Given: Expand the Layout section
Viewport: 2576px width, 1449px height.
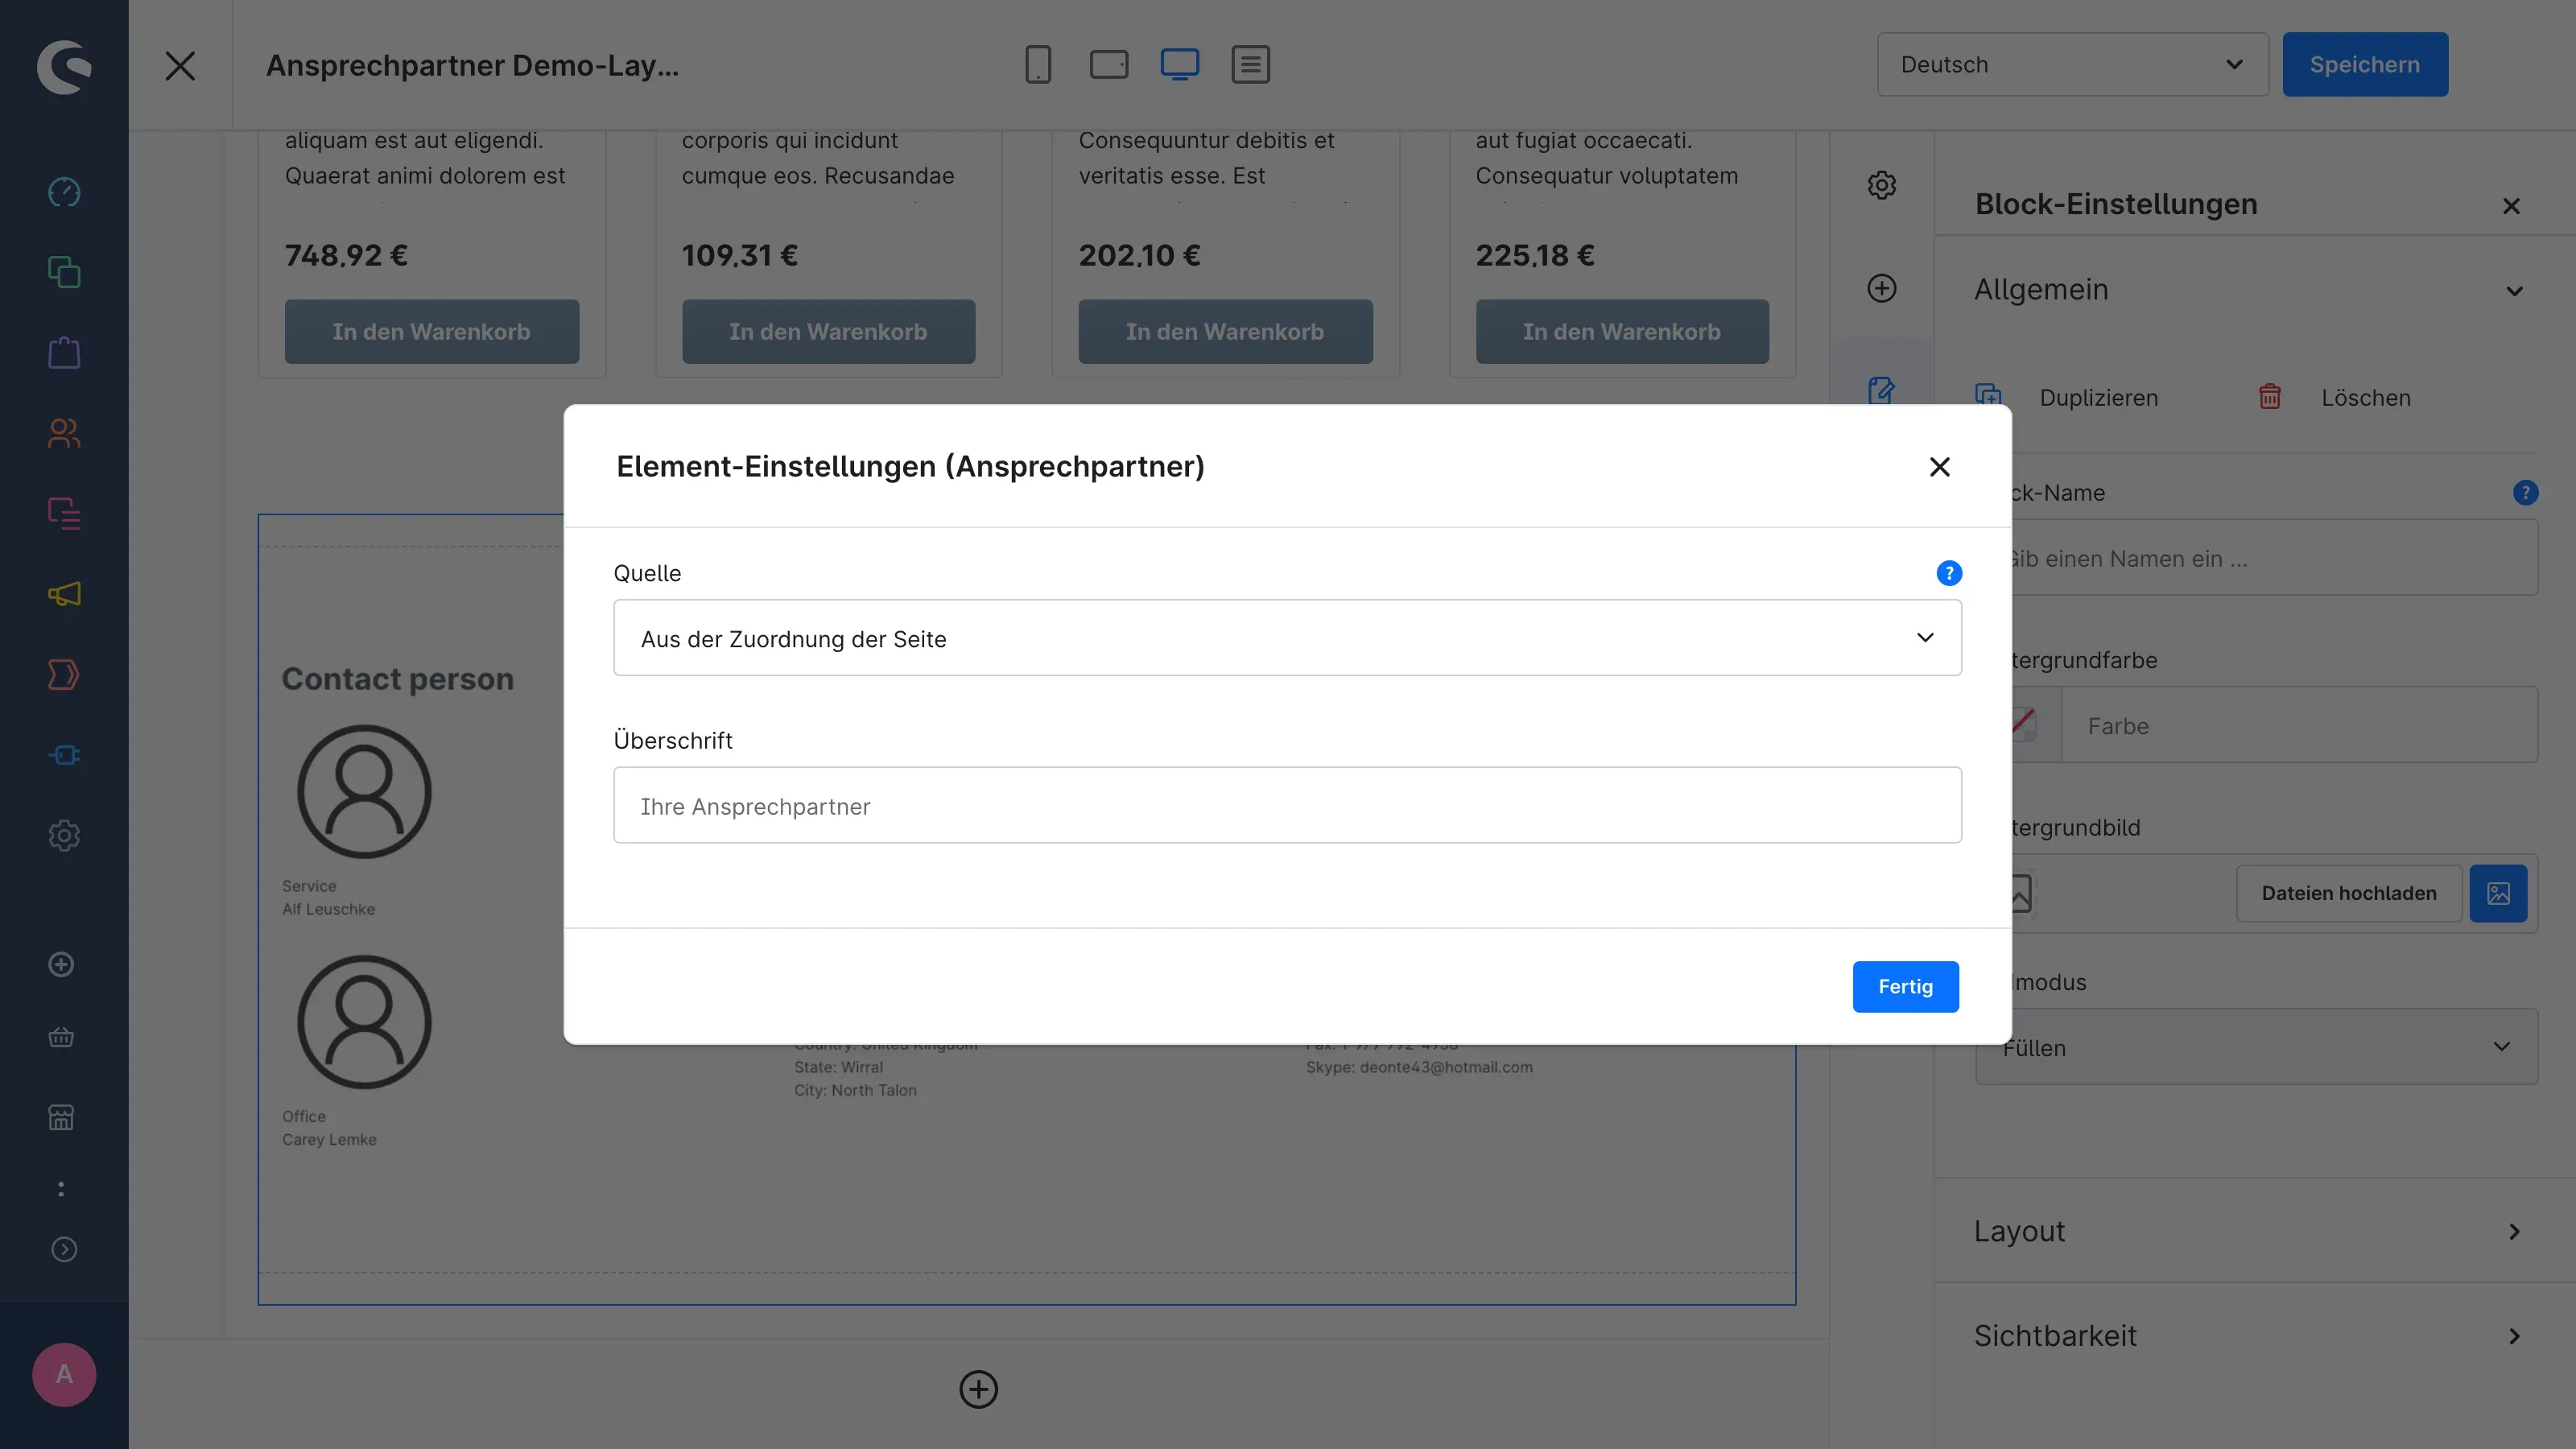Looking at the screenshot, I should click(2514, 1231).
